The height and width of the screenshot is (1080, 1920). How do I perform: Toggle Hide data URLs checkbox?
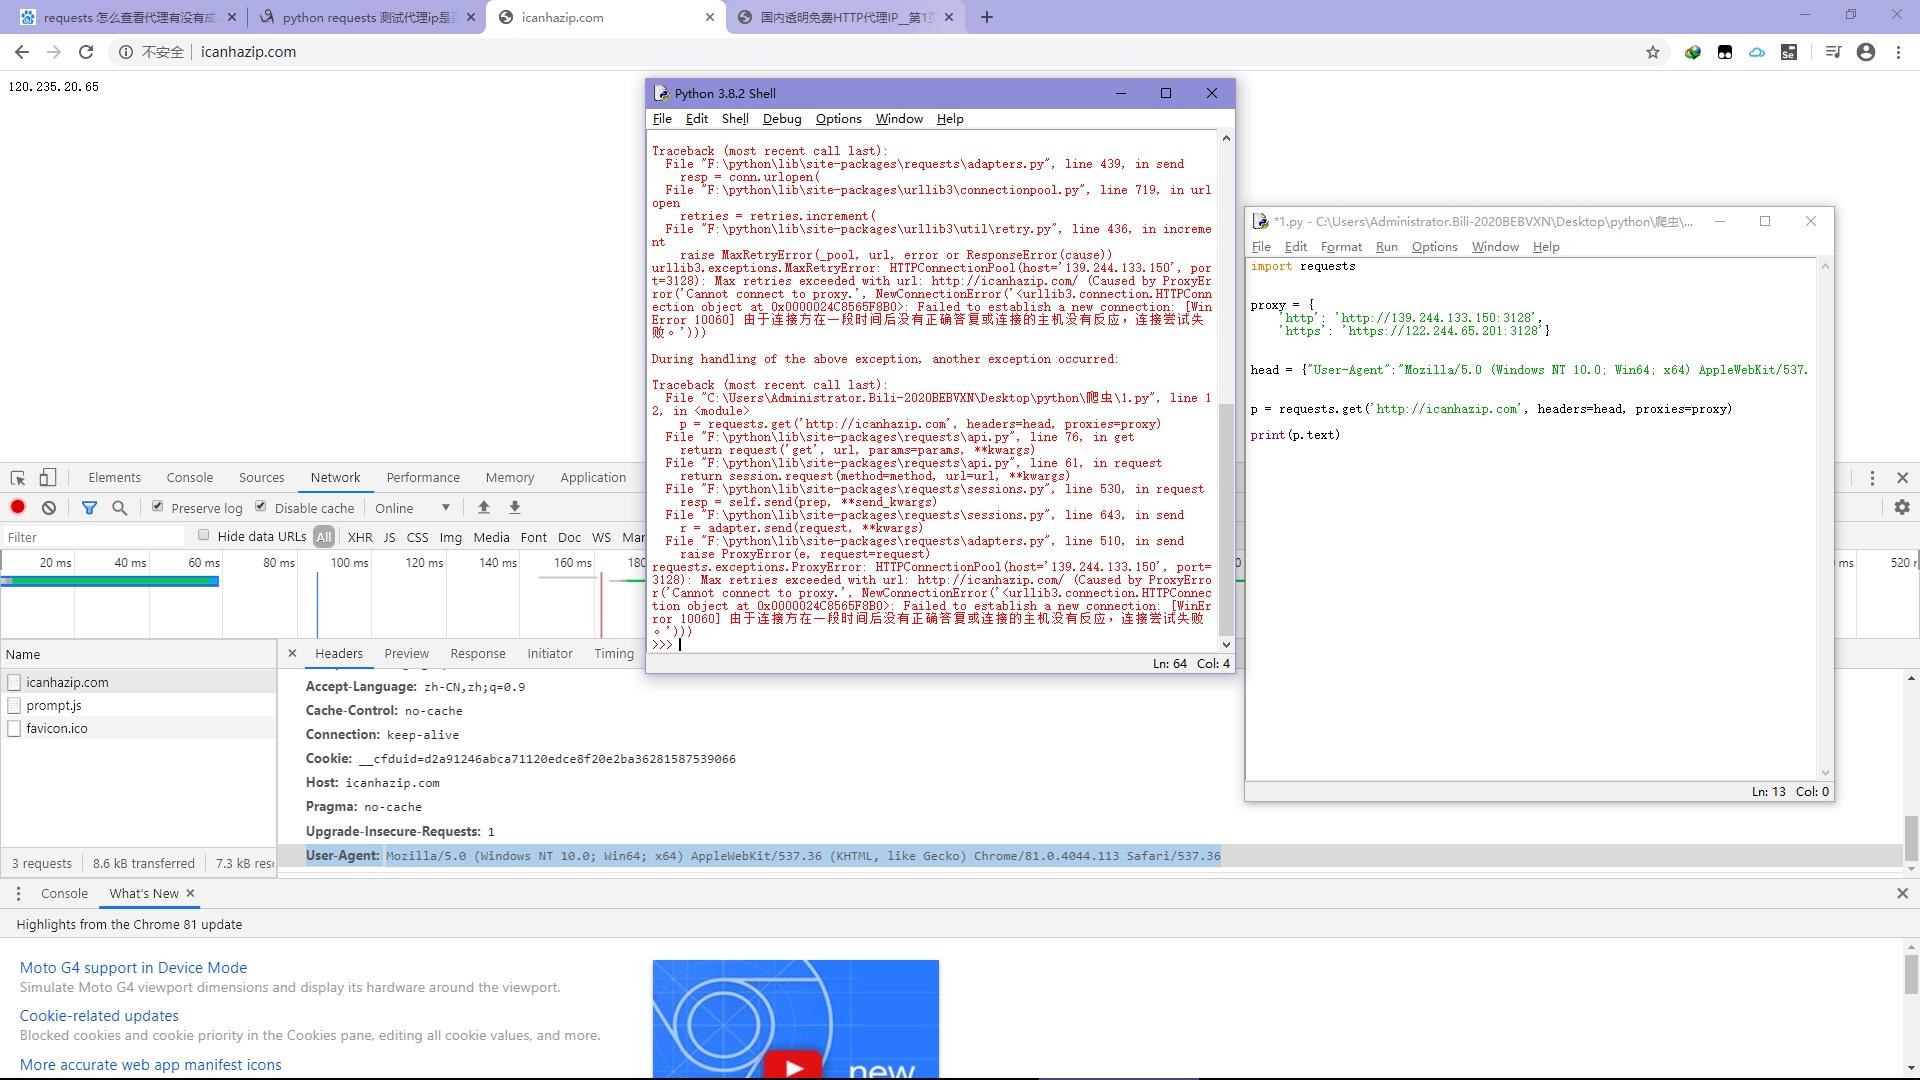pos(204,537)
